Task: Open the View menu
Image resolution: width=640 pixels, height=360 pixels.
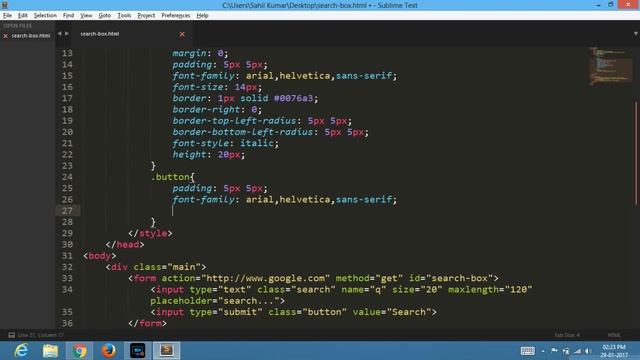Action: tap(86, 16)
